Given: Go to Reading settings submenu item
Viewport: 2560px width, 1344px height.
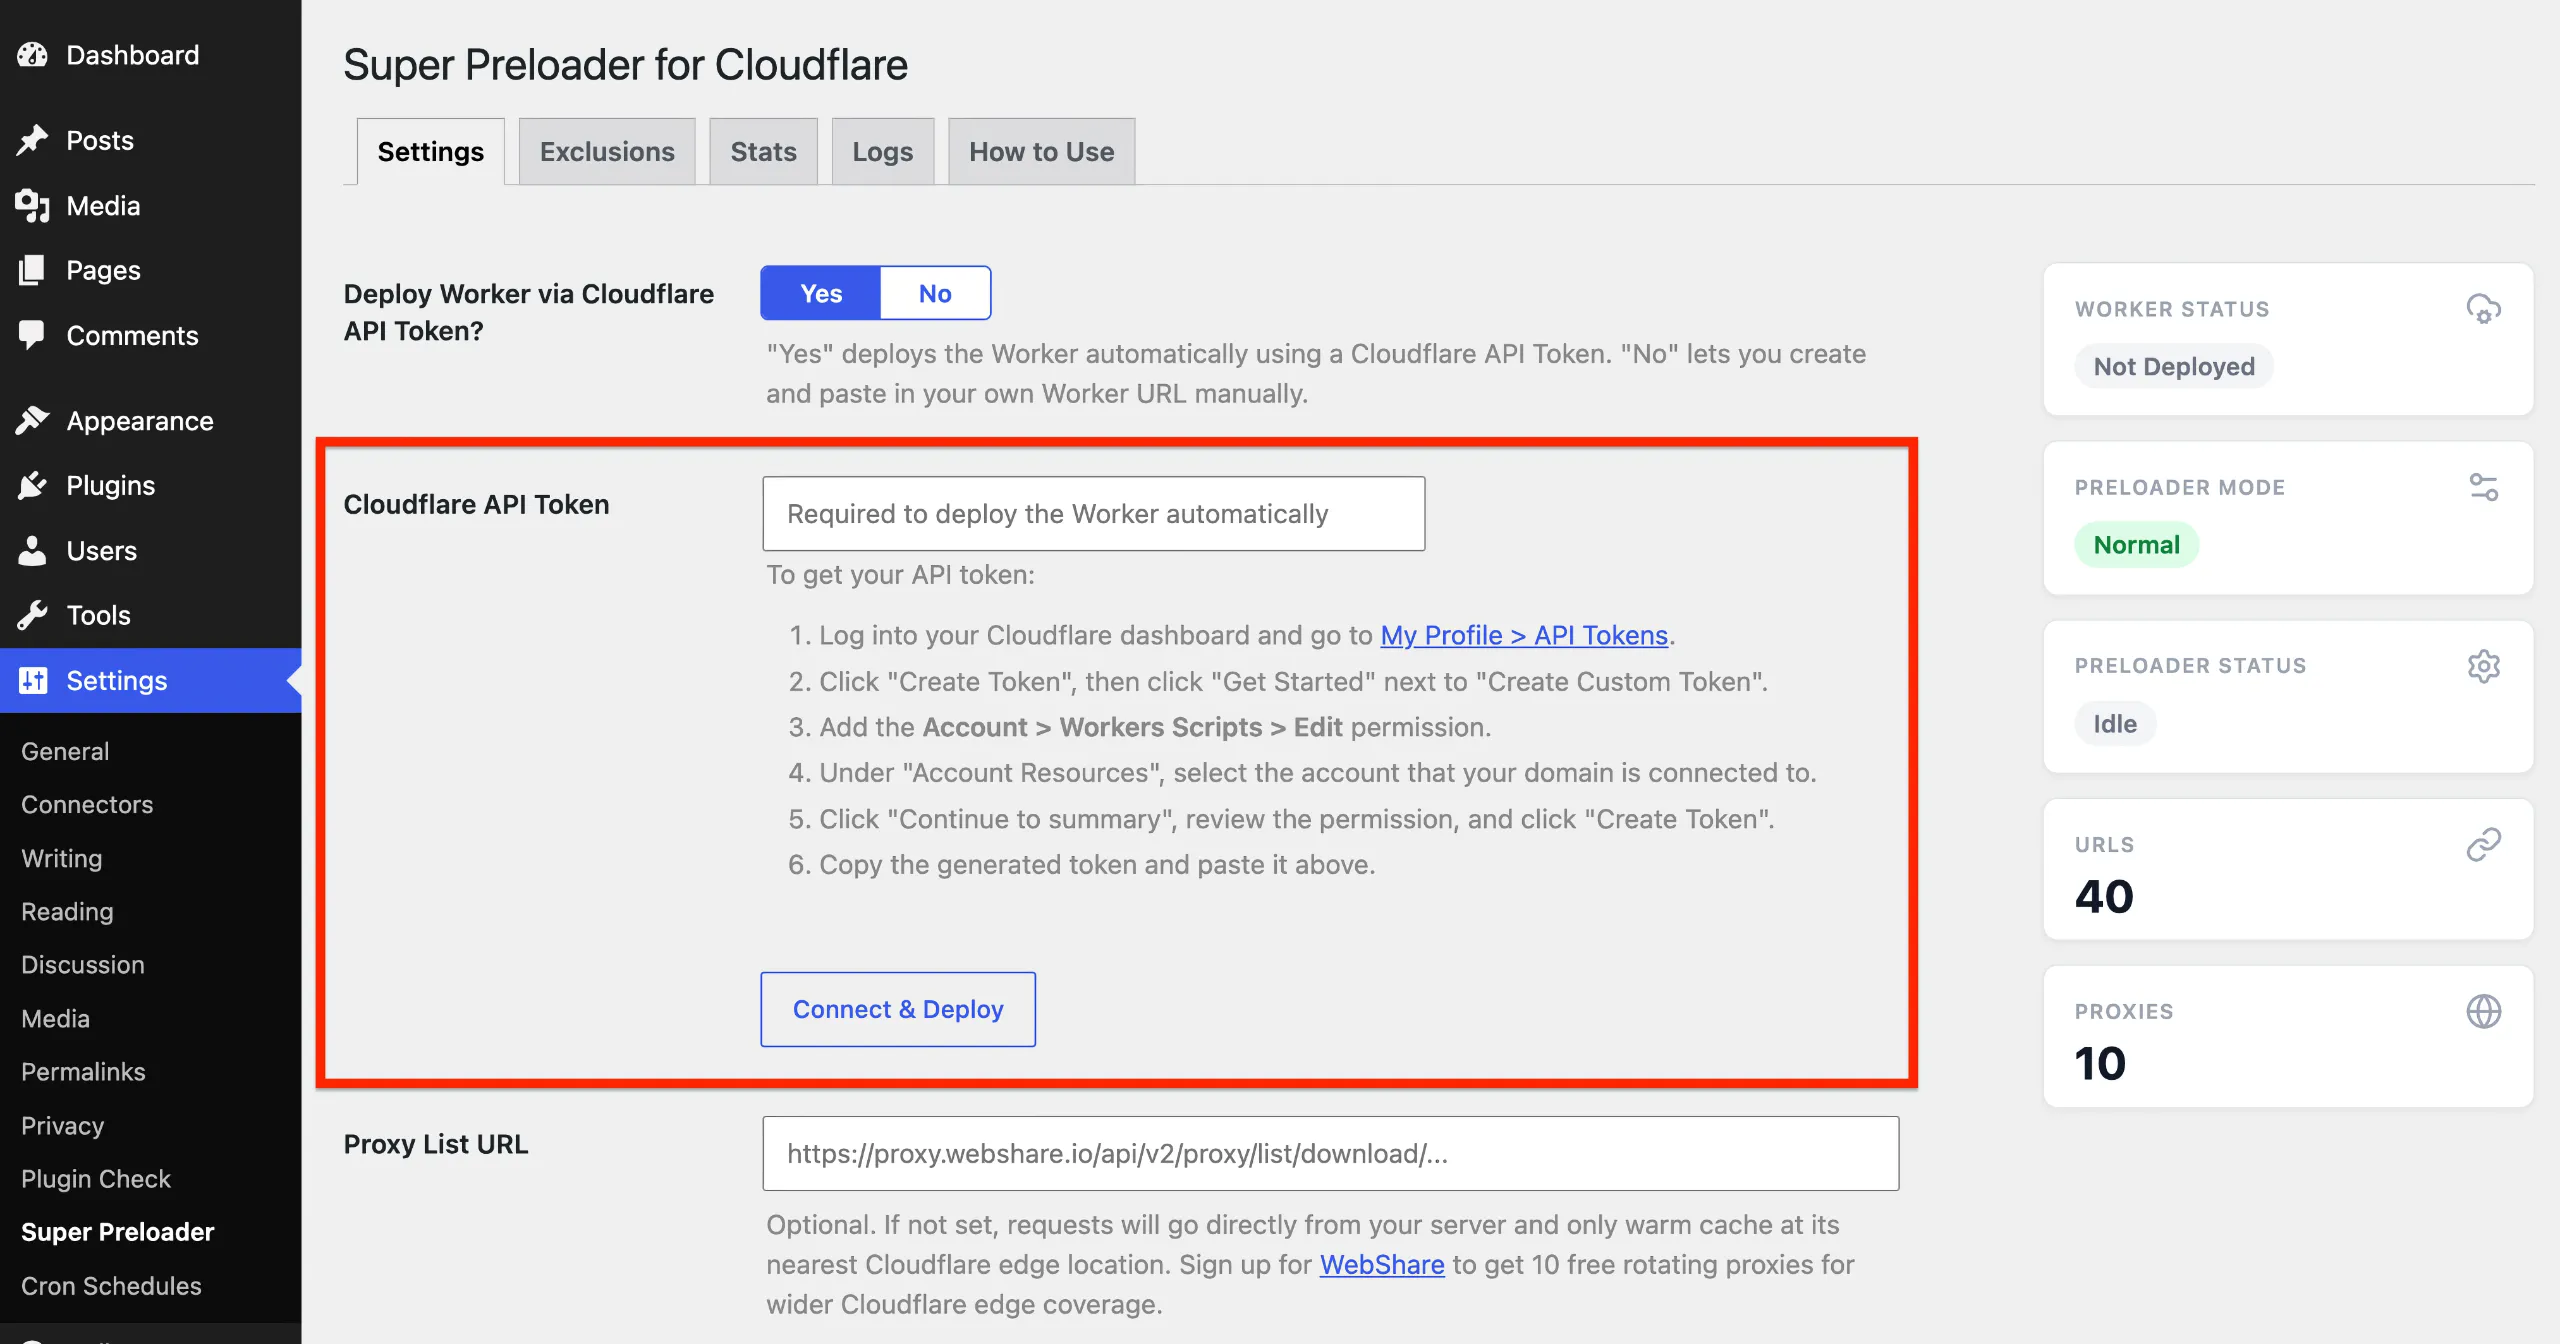Looking at the screenshot, I should [67, 911].
